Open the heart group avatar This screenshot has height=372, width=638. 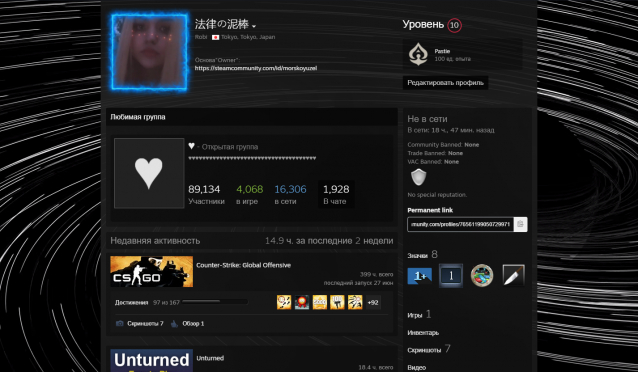pos(149,173)
